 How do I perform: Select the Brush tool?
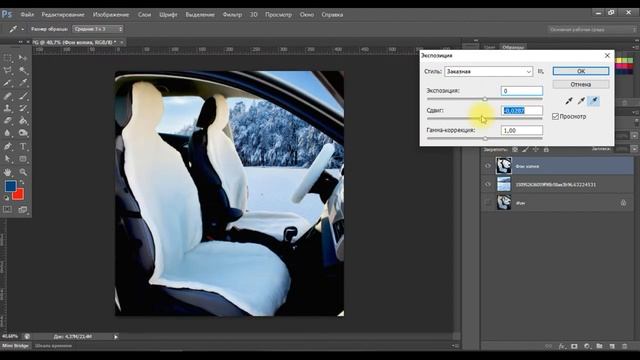(23, 96)
